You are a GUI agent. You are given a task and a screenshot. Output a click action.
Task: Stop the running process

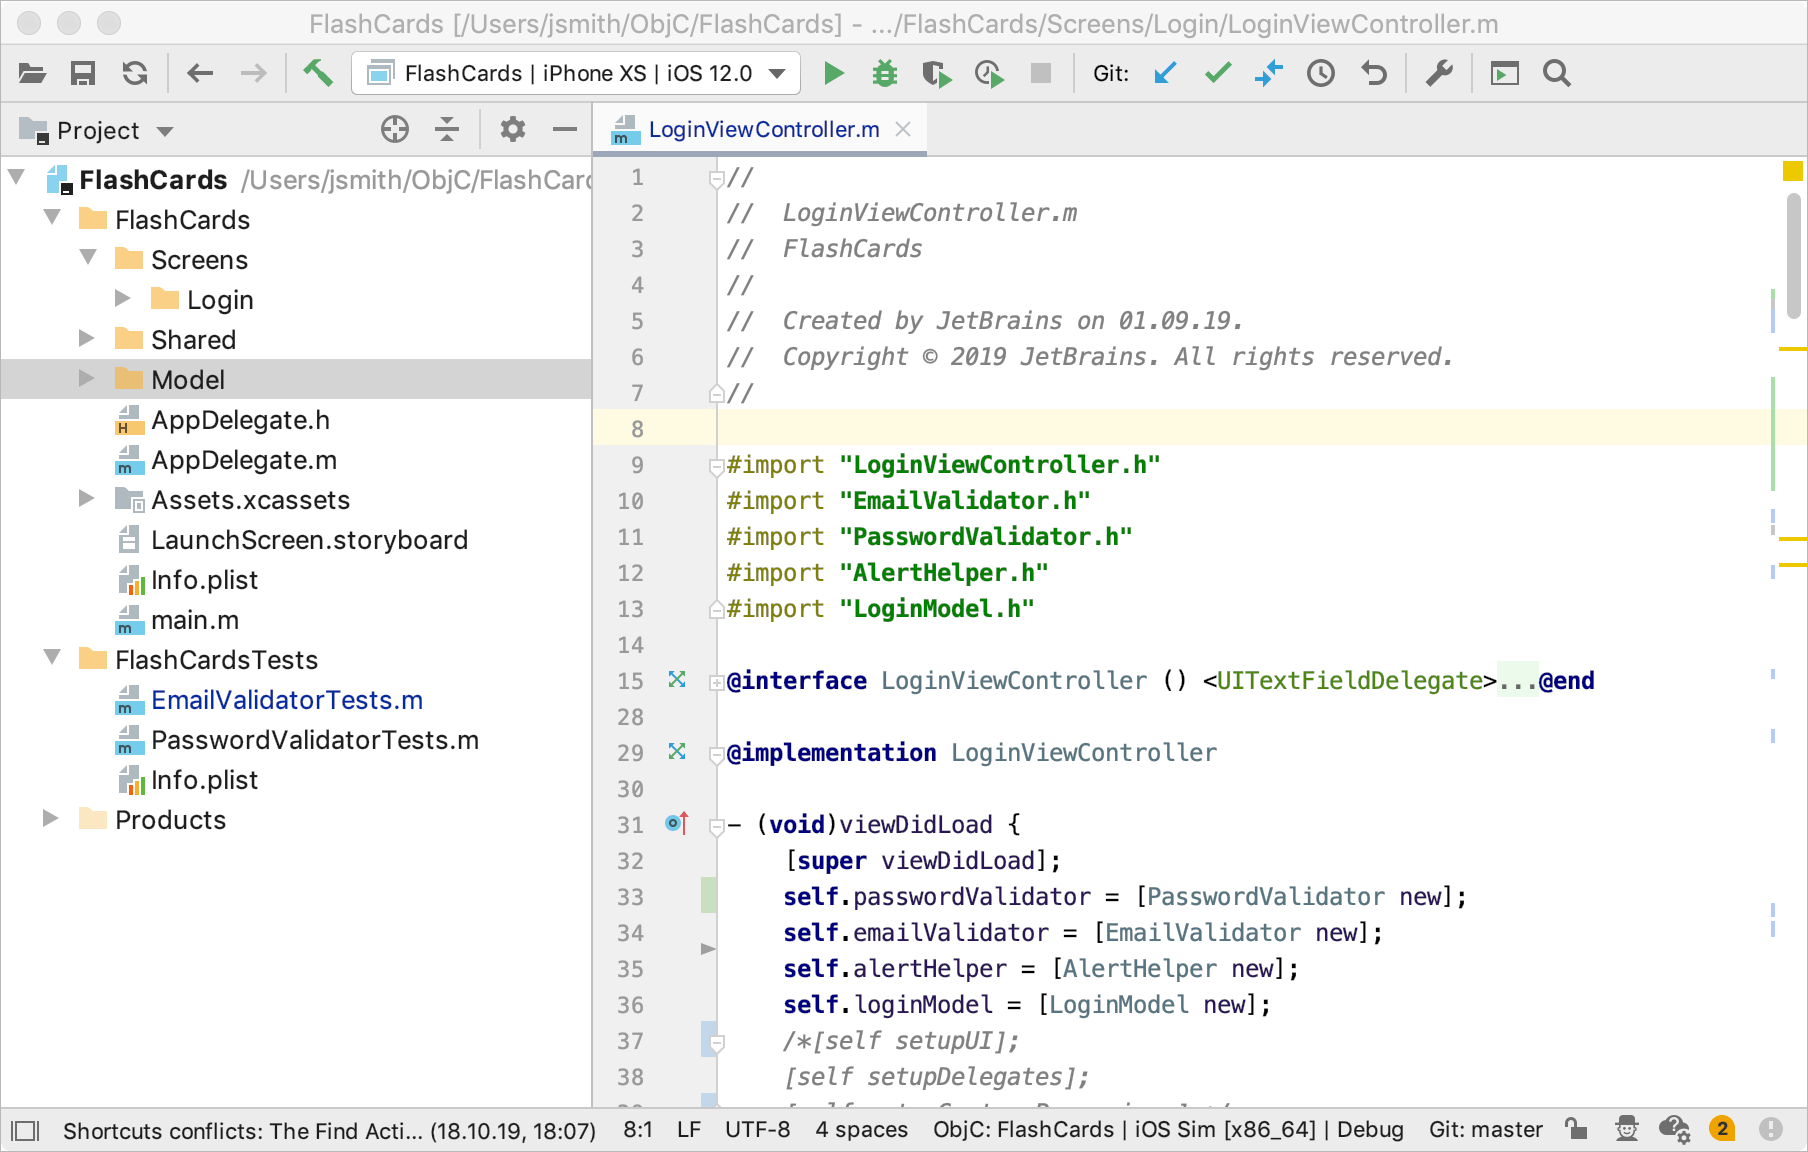(1041, 73)
